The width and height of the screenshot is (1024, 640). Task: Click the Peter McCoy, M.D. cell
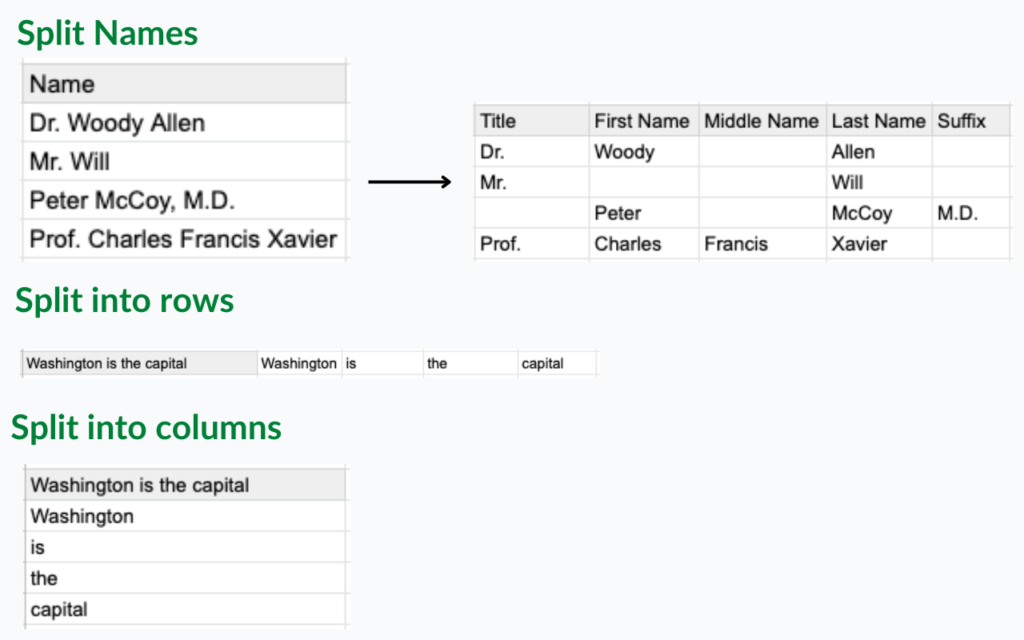(x=184, y=200)
